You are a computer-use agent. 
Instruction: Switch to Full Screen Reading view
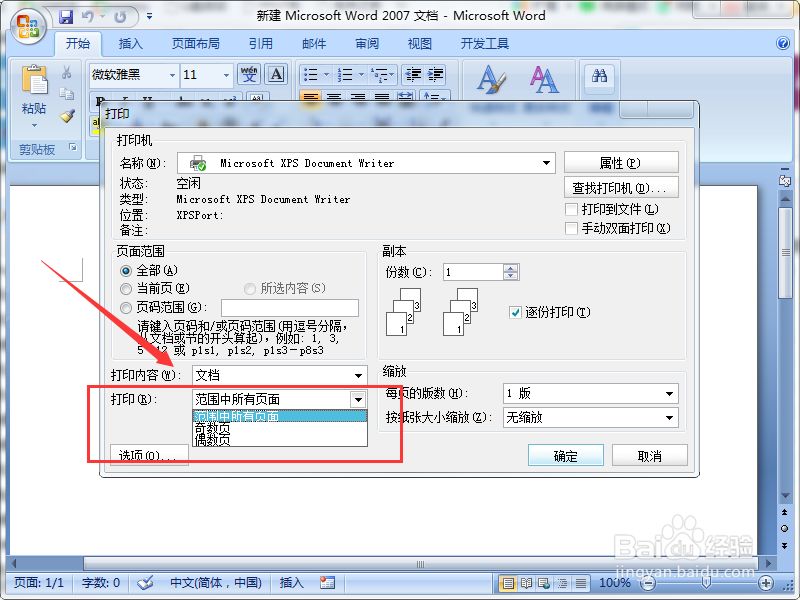point(526,583)
